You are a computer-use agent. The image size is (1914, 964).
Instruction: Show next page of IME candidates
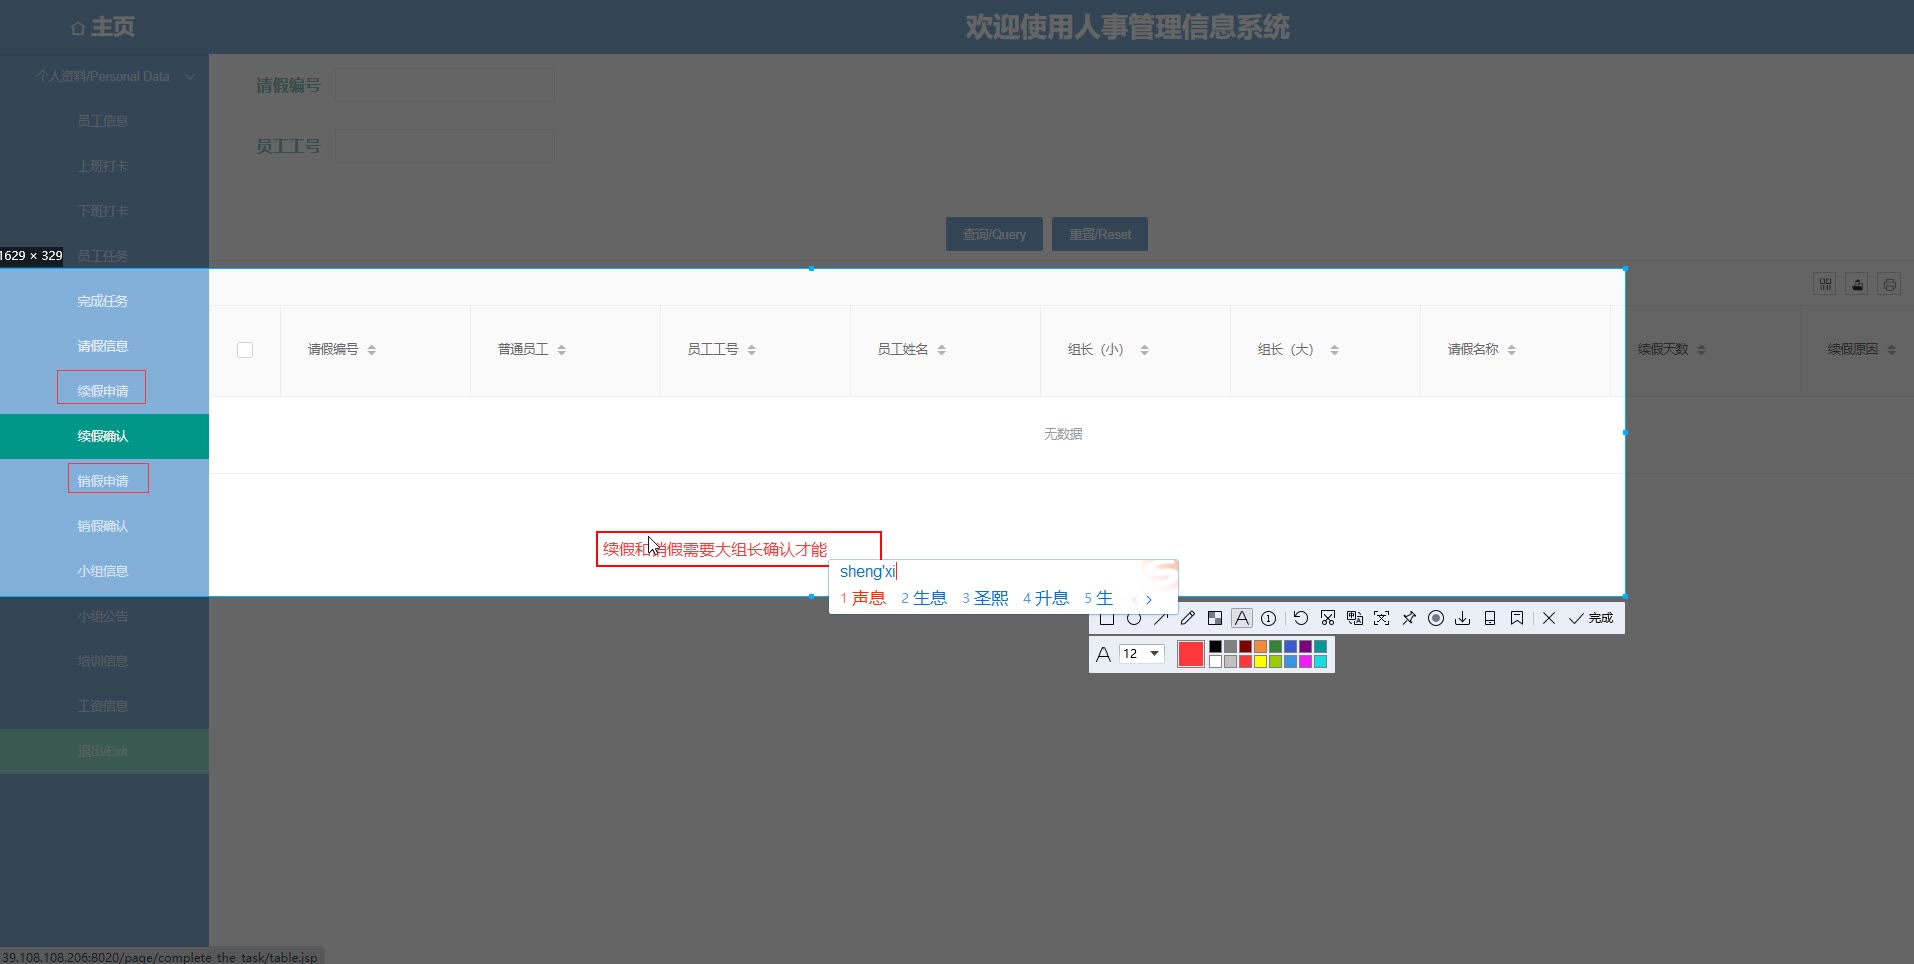pyautogui.click(x=1149, y=599)
